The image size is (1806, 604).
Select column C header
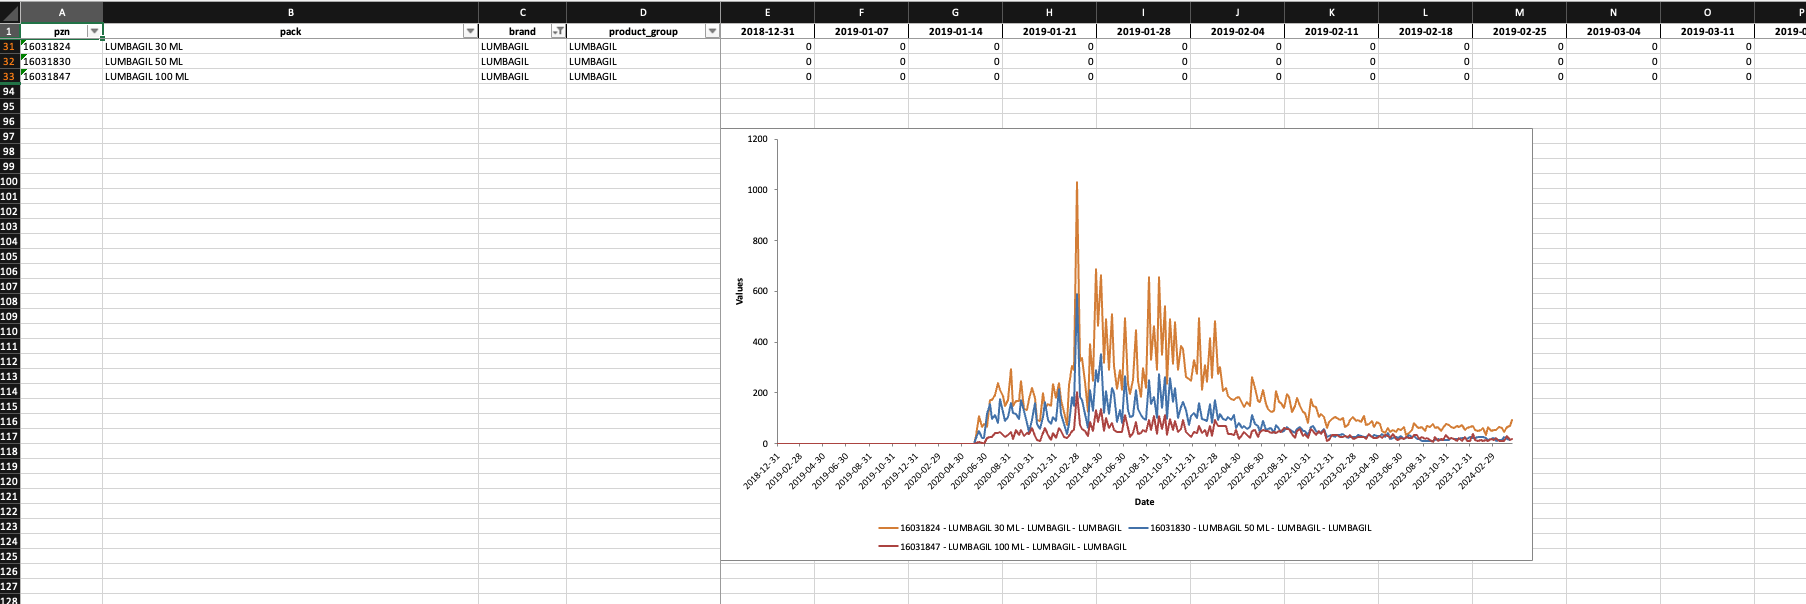(x=523, y=13)
